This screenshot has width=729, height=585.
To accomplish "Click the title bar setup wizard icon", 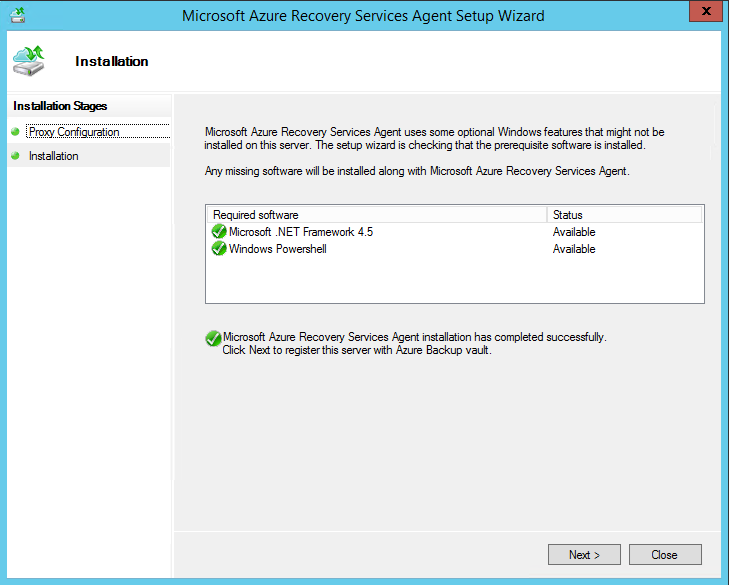I will coord(17,15).
